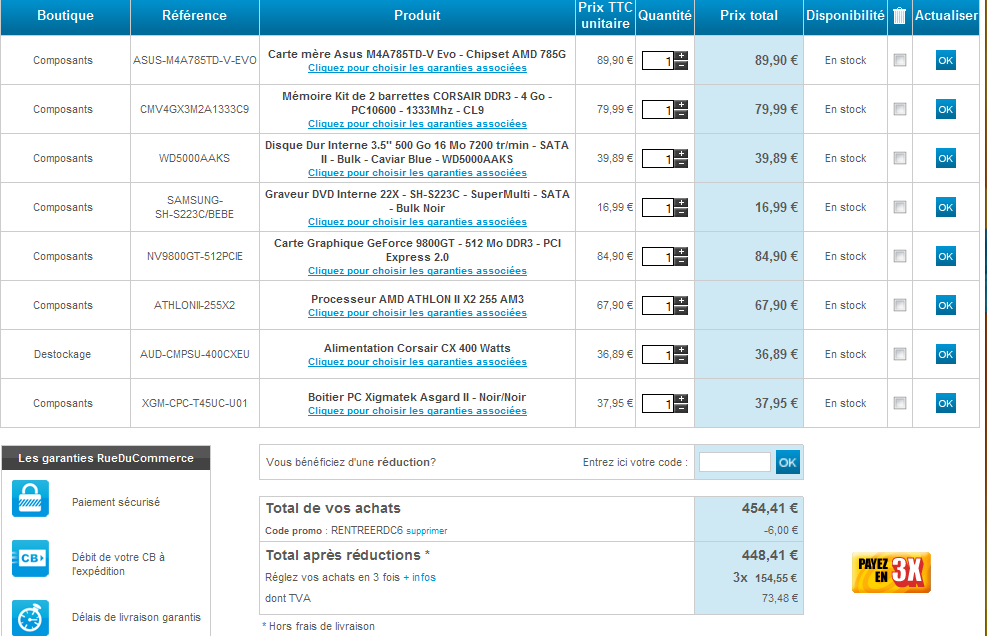Tick the delete checkbox for Corsair memory
The image size is (987, 636).
tap(900, 109)
